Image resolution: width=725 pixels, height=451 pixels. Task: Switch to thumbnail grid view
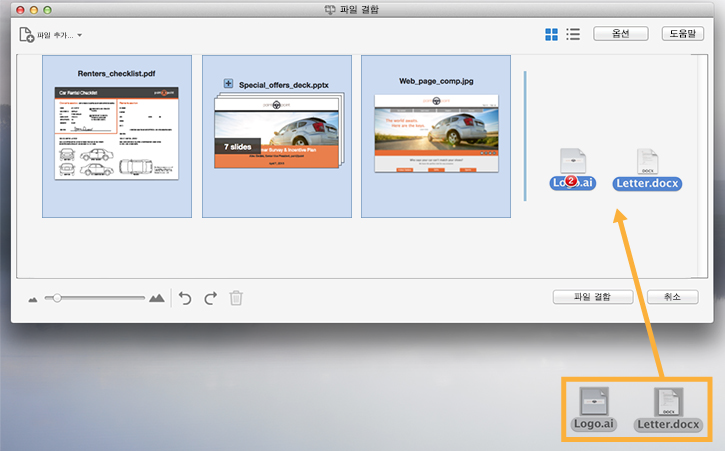point(551,34)
